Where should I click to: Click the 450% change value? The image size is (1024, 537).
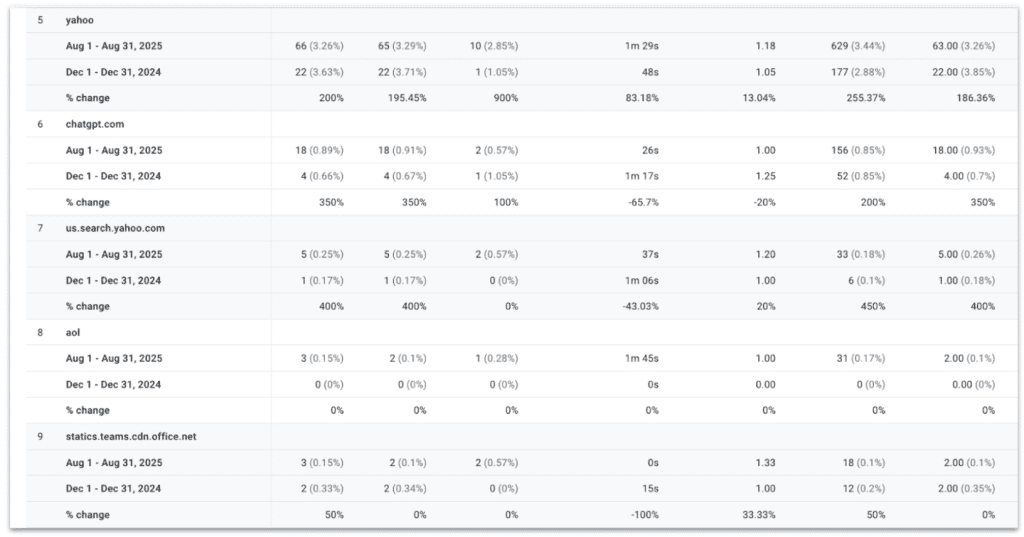tap(872, 306)
